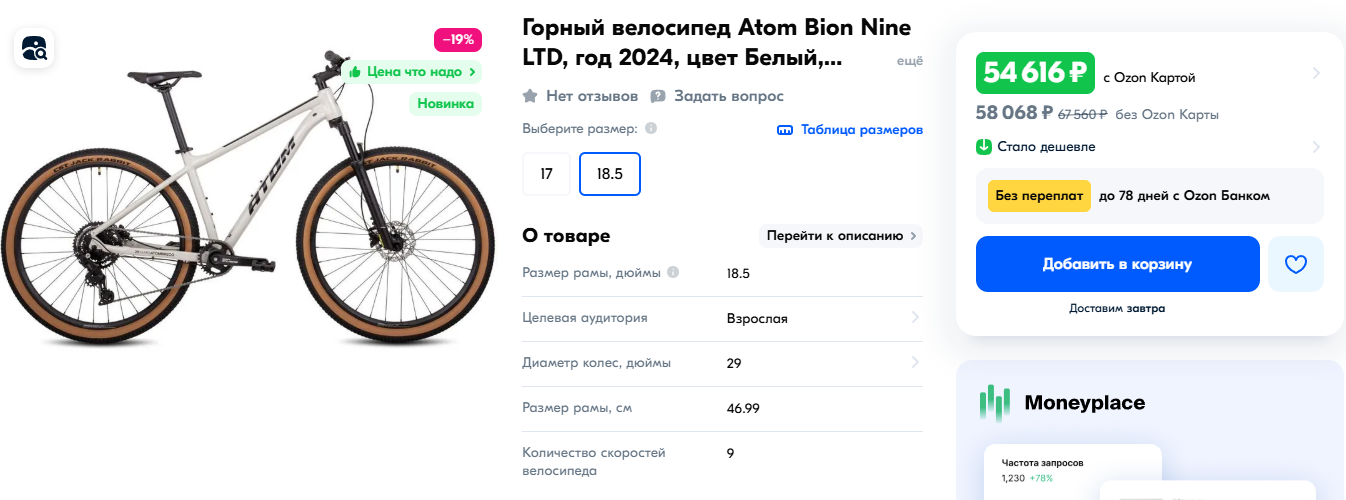Jump to description with 'Перейти к описанию'
Viewport: 1346px width, 500px height.
point(841,236)
